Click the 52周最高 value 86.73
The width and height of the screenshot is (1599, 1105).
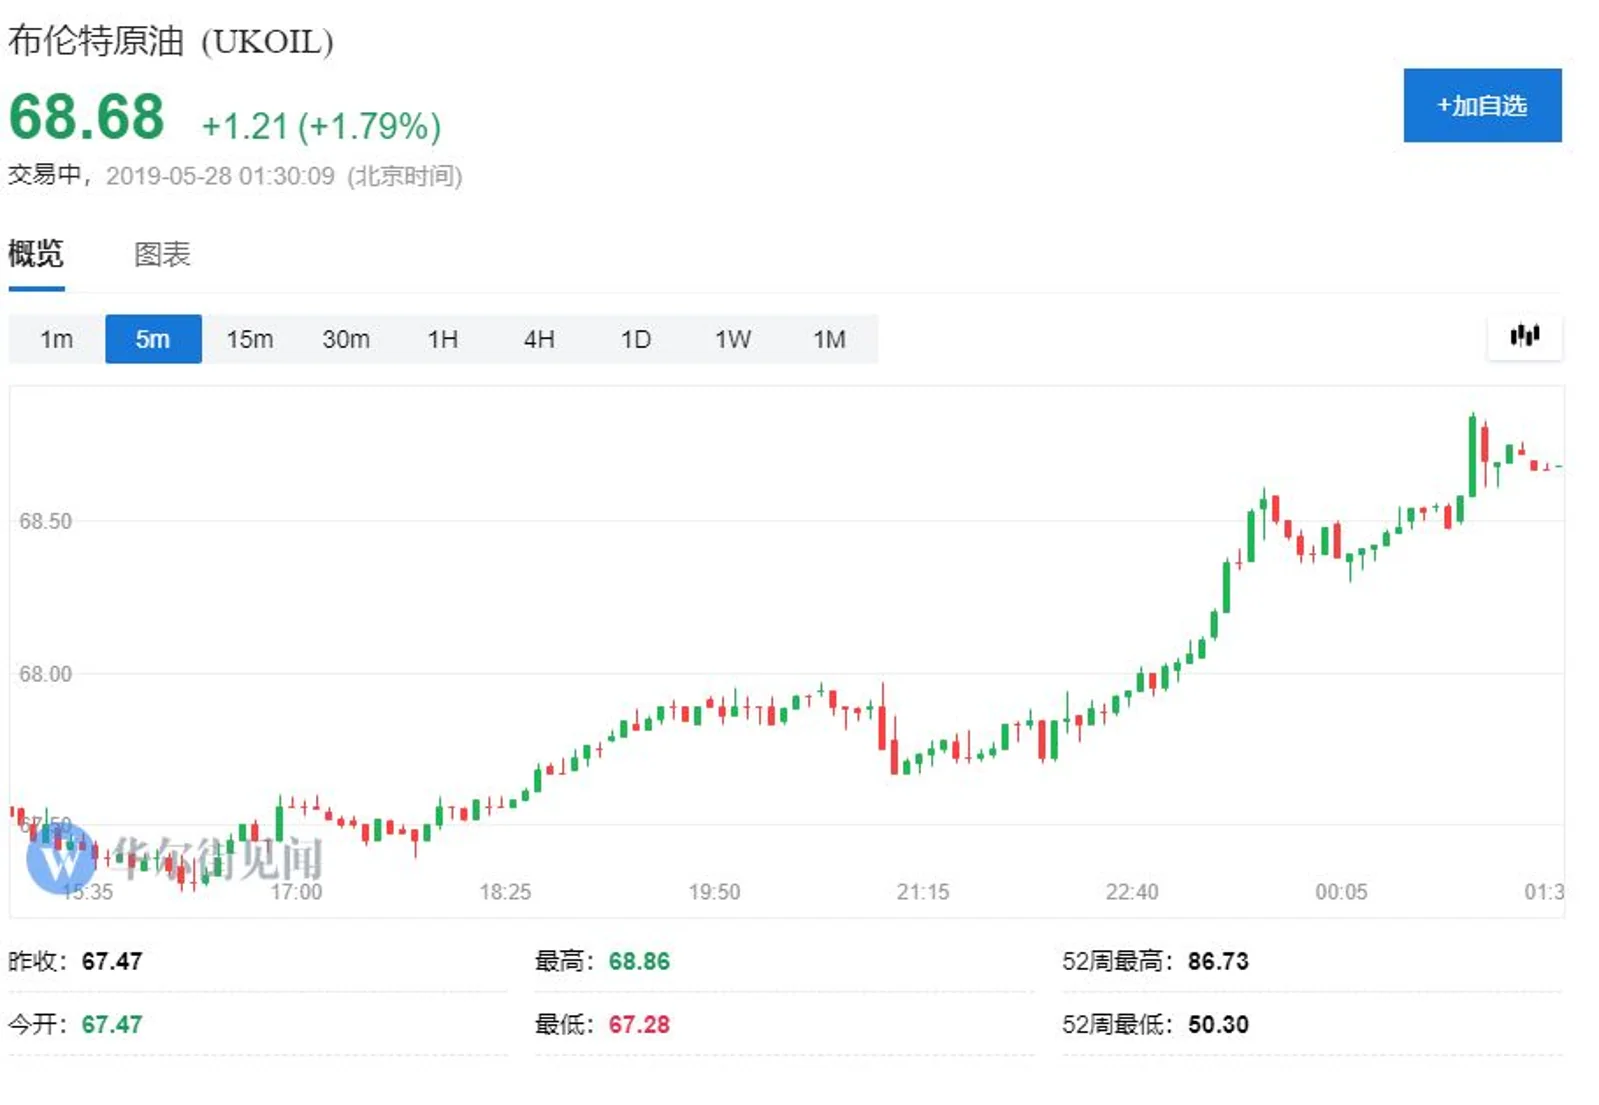pyautogui.click(x=1218, y=961)
